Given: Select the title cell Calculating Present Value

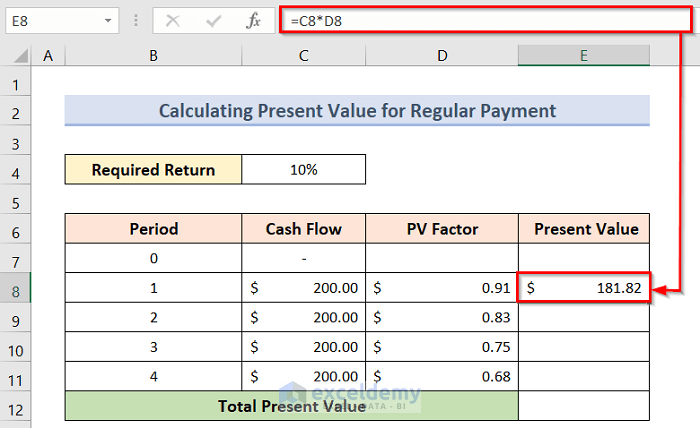Looking at the screenshot, I should click(x=357, y=111).
